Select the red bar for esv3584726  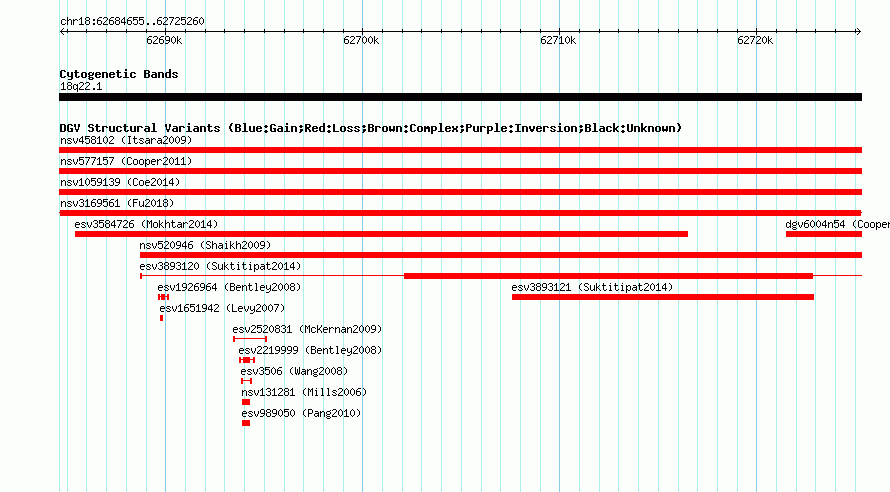pyautogui.click(x=381, y=234)
